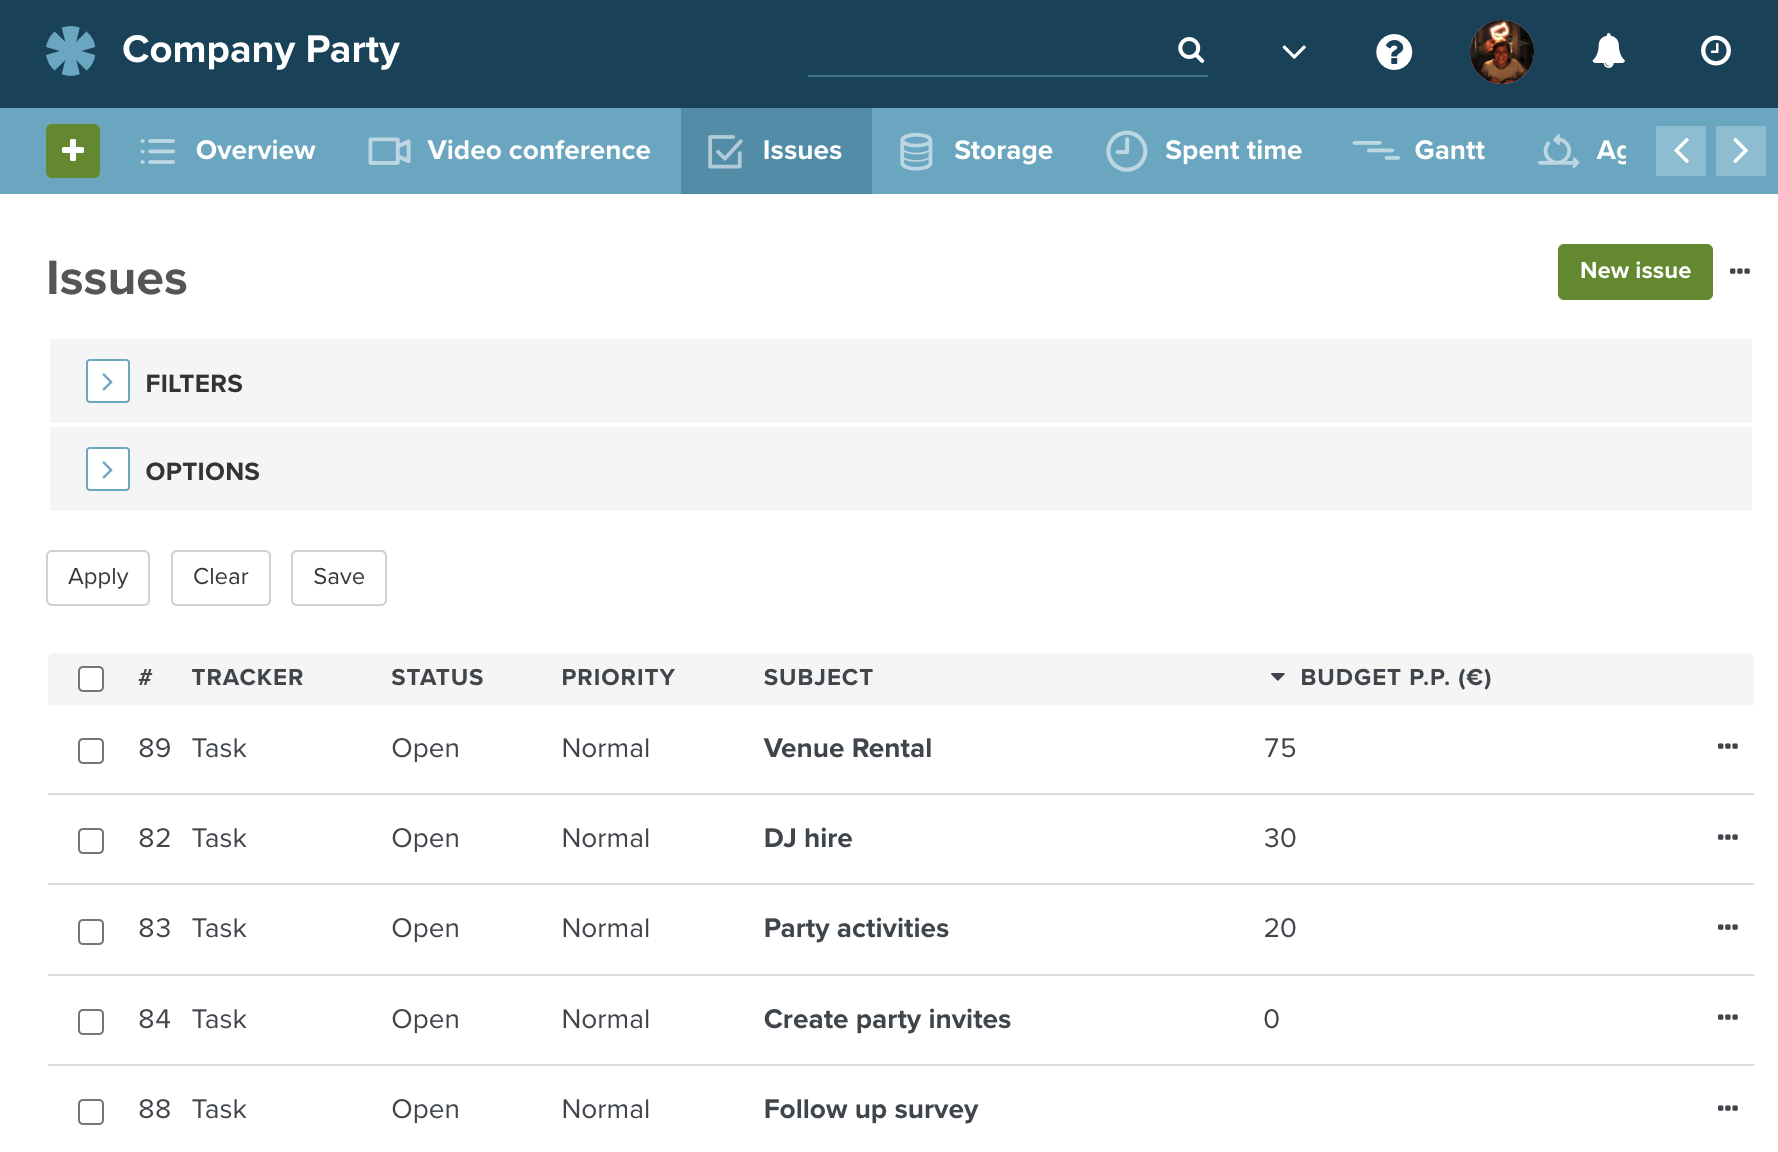Click issue number 82
The image size is (1778, 1152).
pos(154,838)
